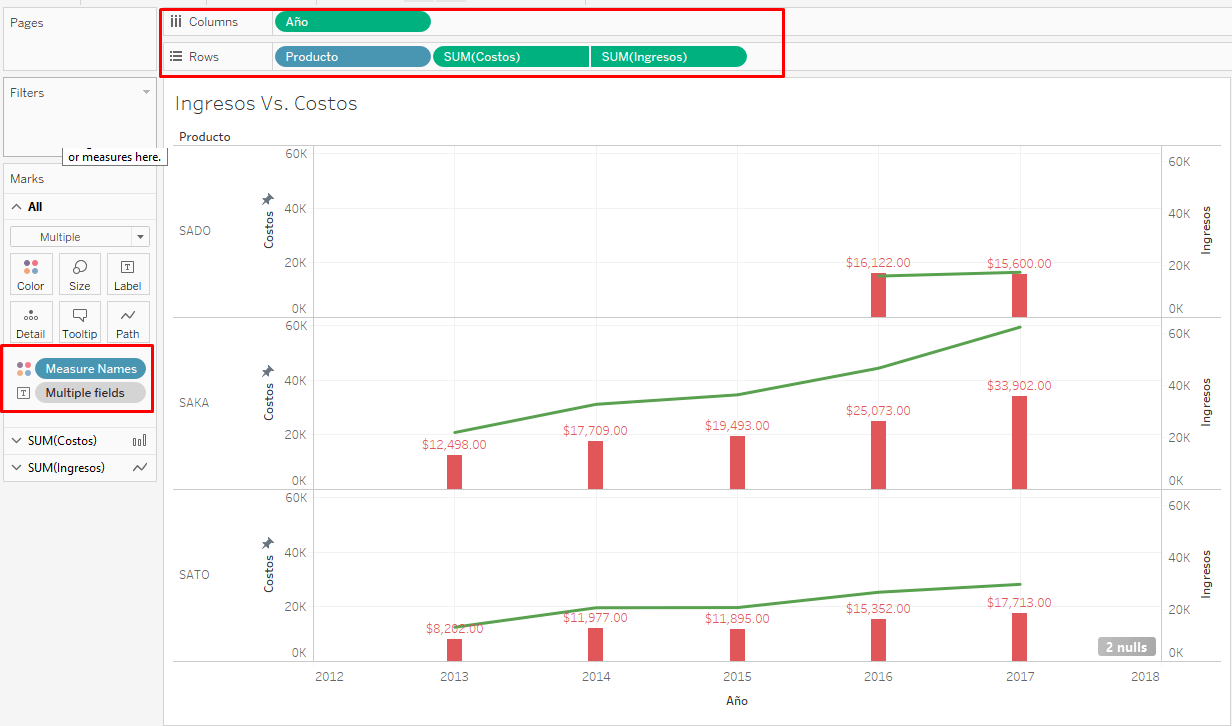Click the color icon beside Measure Names
This screenshot has width=1232, height=726.
pyautogui.click(x=24, y=369)
